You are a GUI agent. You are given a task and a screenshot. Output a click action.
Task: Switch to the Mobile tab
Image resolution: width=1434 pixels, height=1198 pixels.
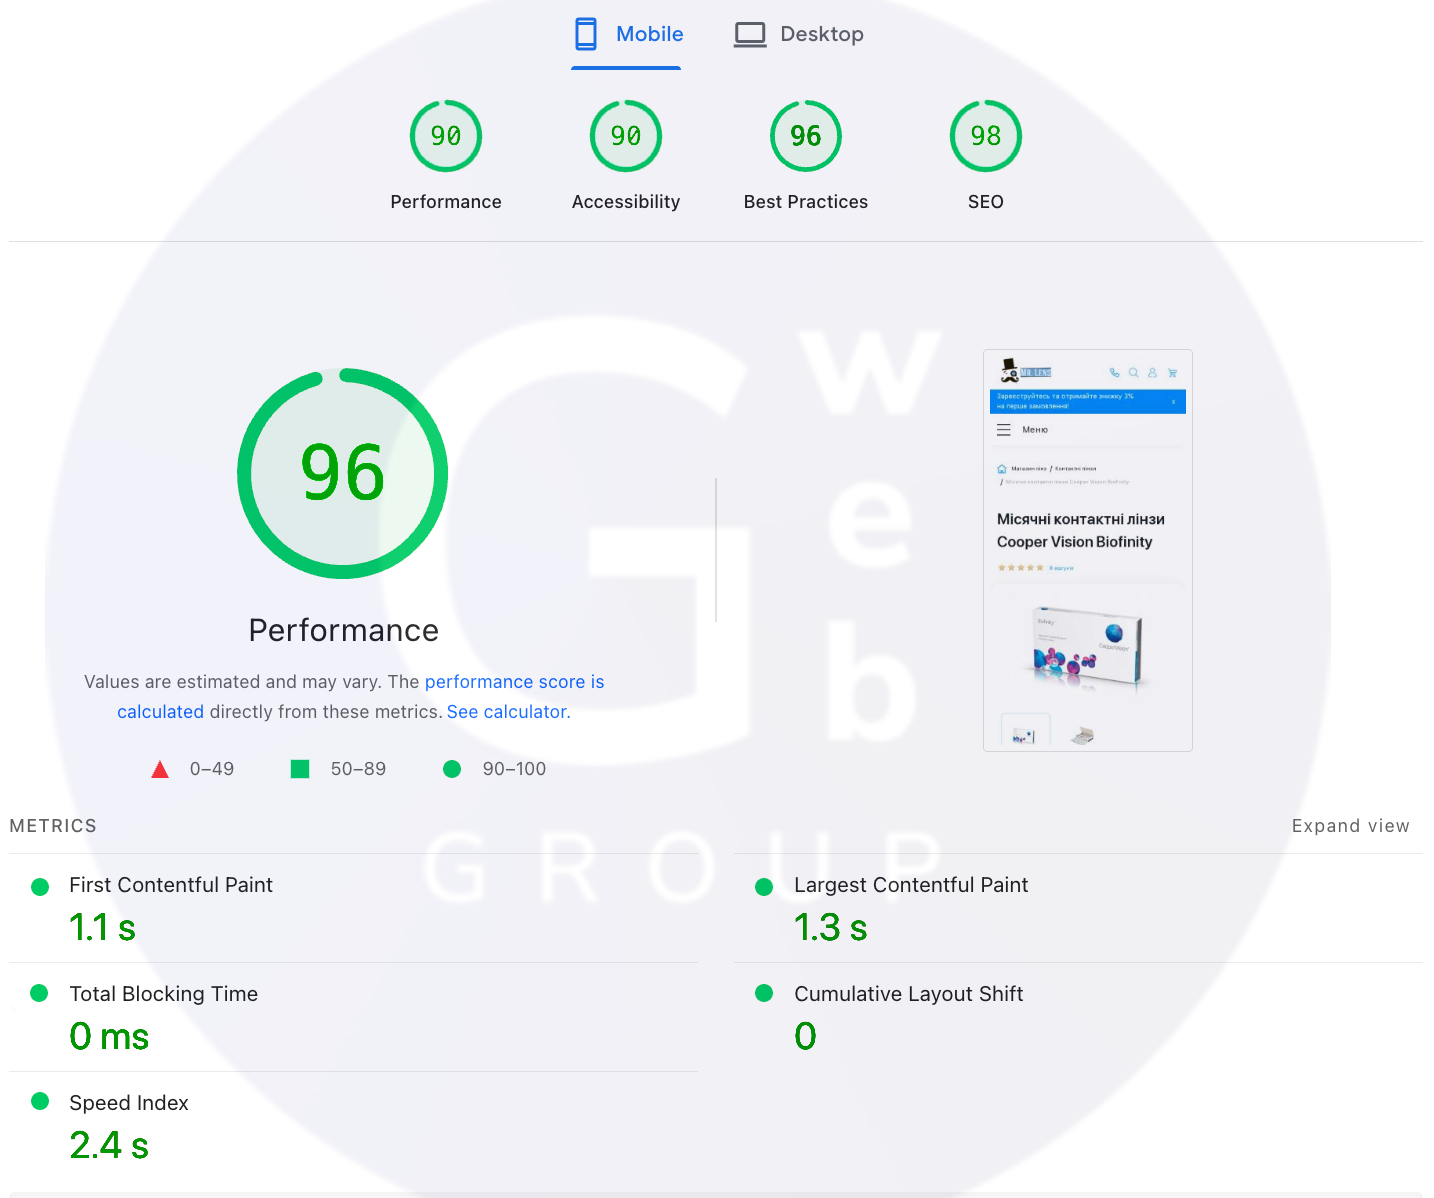click(x=628, y=34)
